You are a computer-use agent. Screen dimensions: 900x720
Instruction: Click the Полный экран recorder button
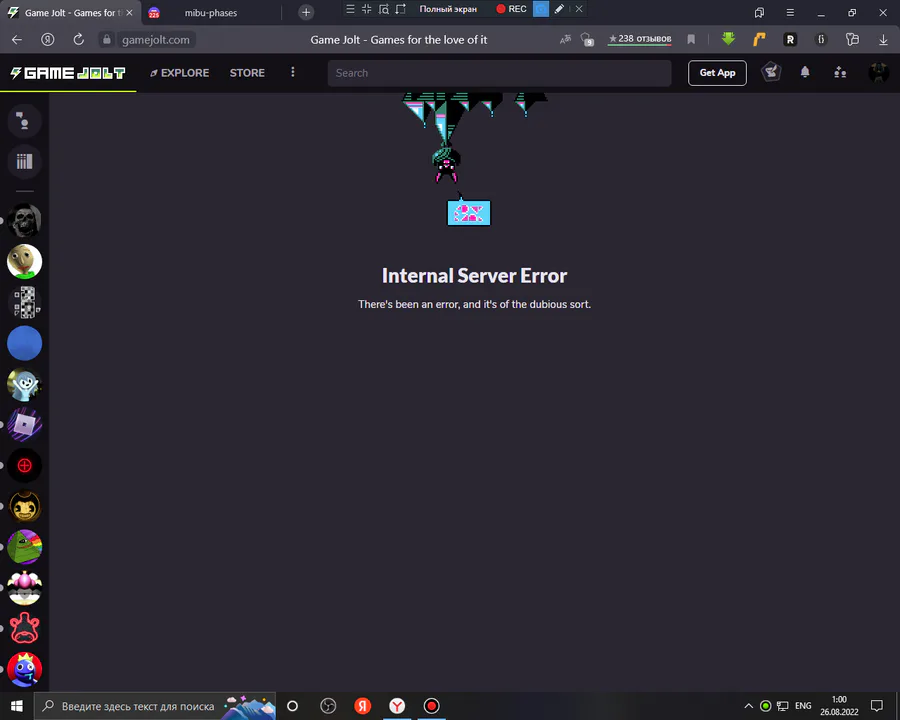click(x=448, y=9)
